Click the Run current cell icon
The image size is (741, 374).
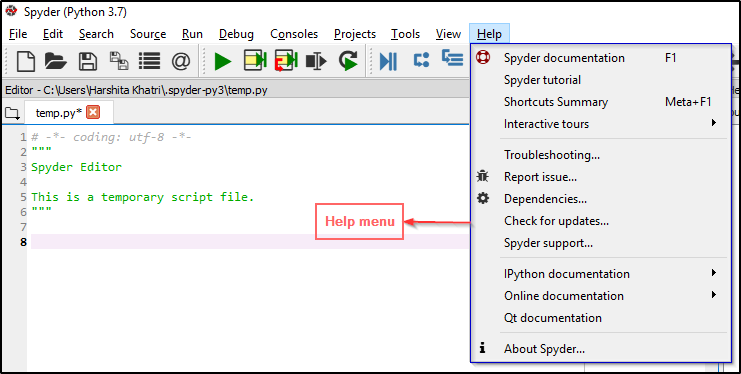click(255, 61)
